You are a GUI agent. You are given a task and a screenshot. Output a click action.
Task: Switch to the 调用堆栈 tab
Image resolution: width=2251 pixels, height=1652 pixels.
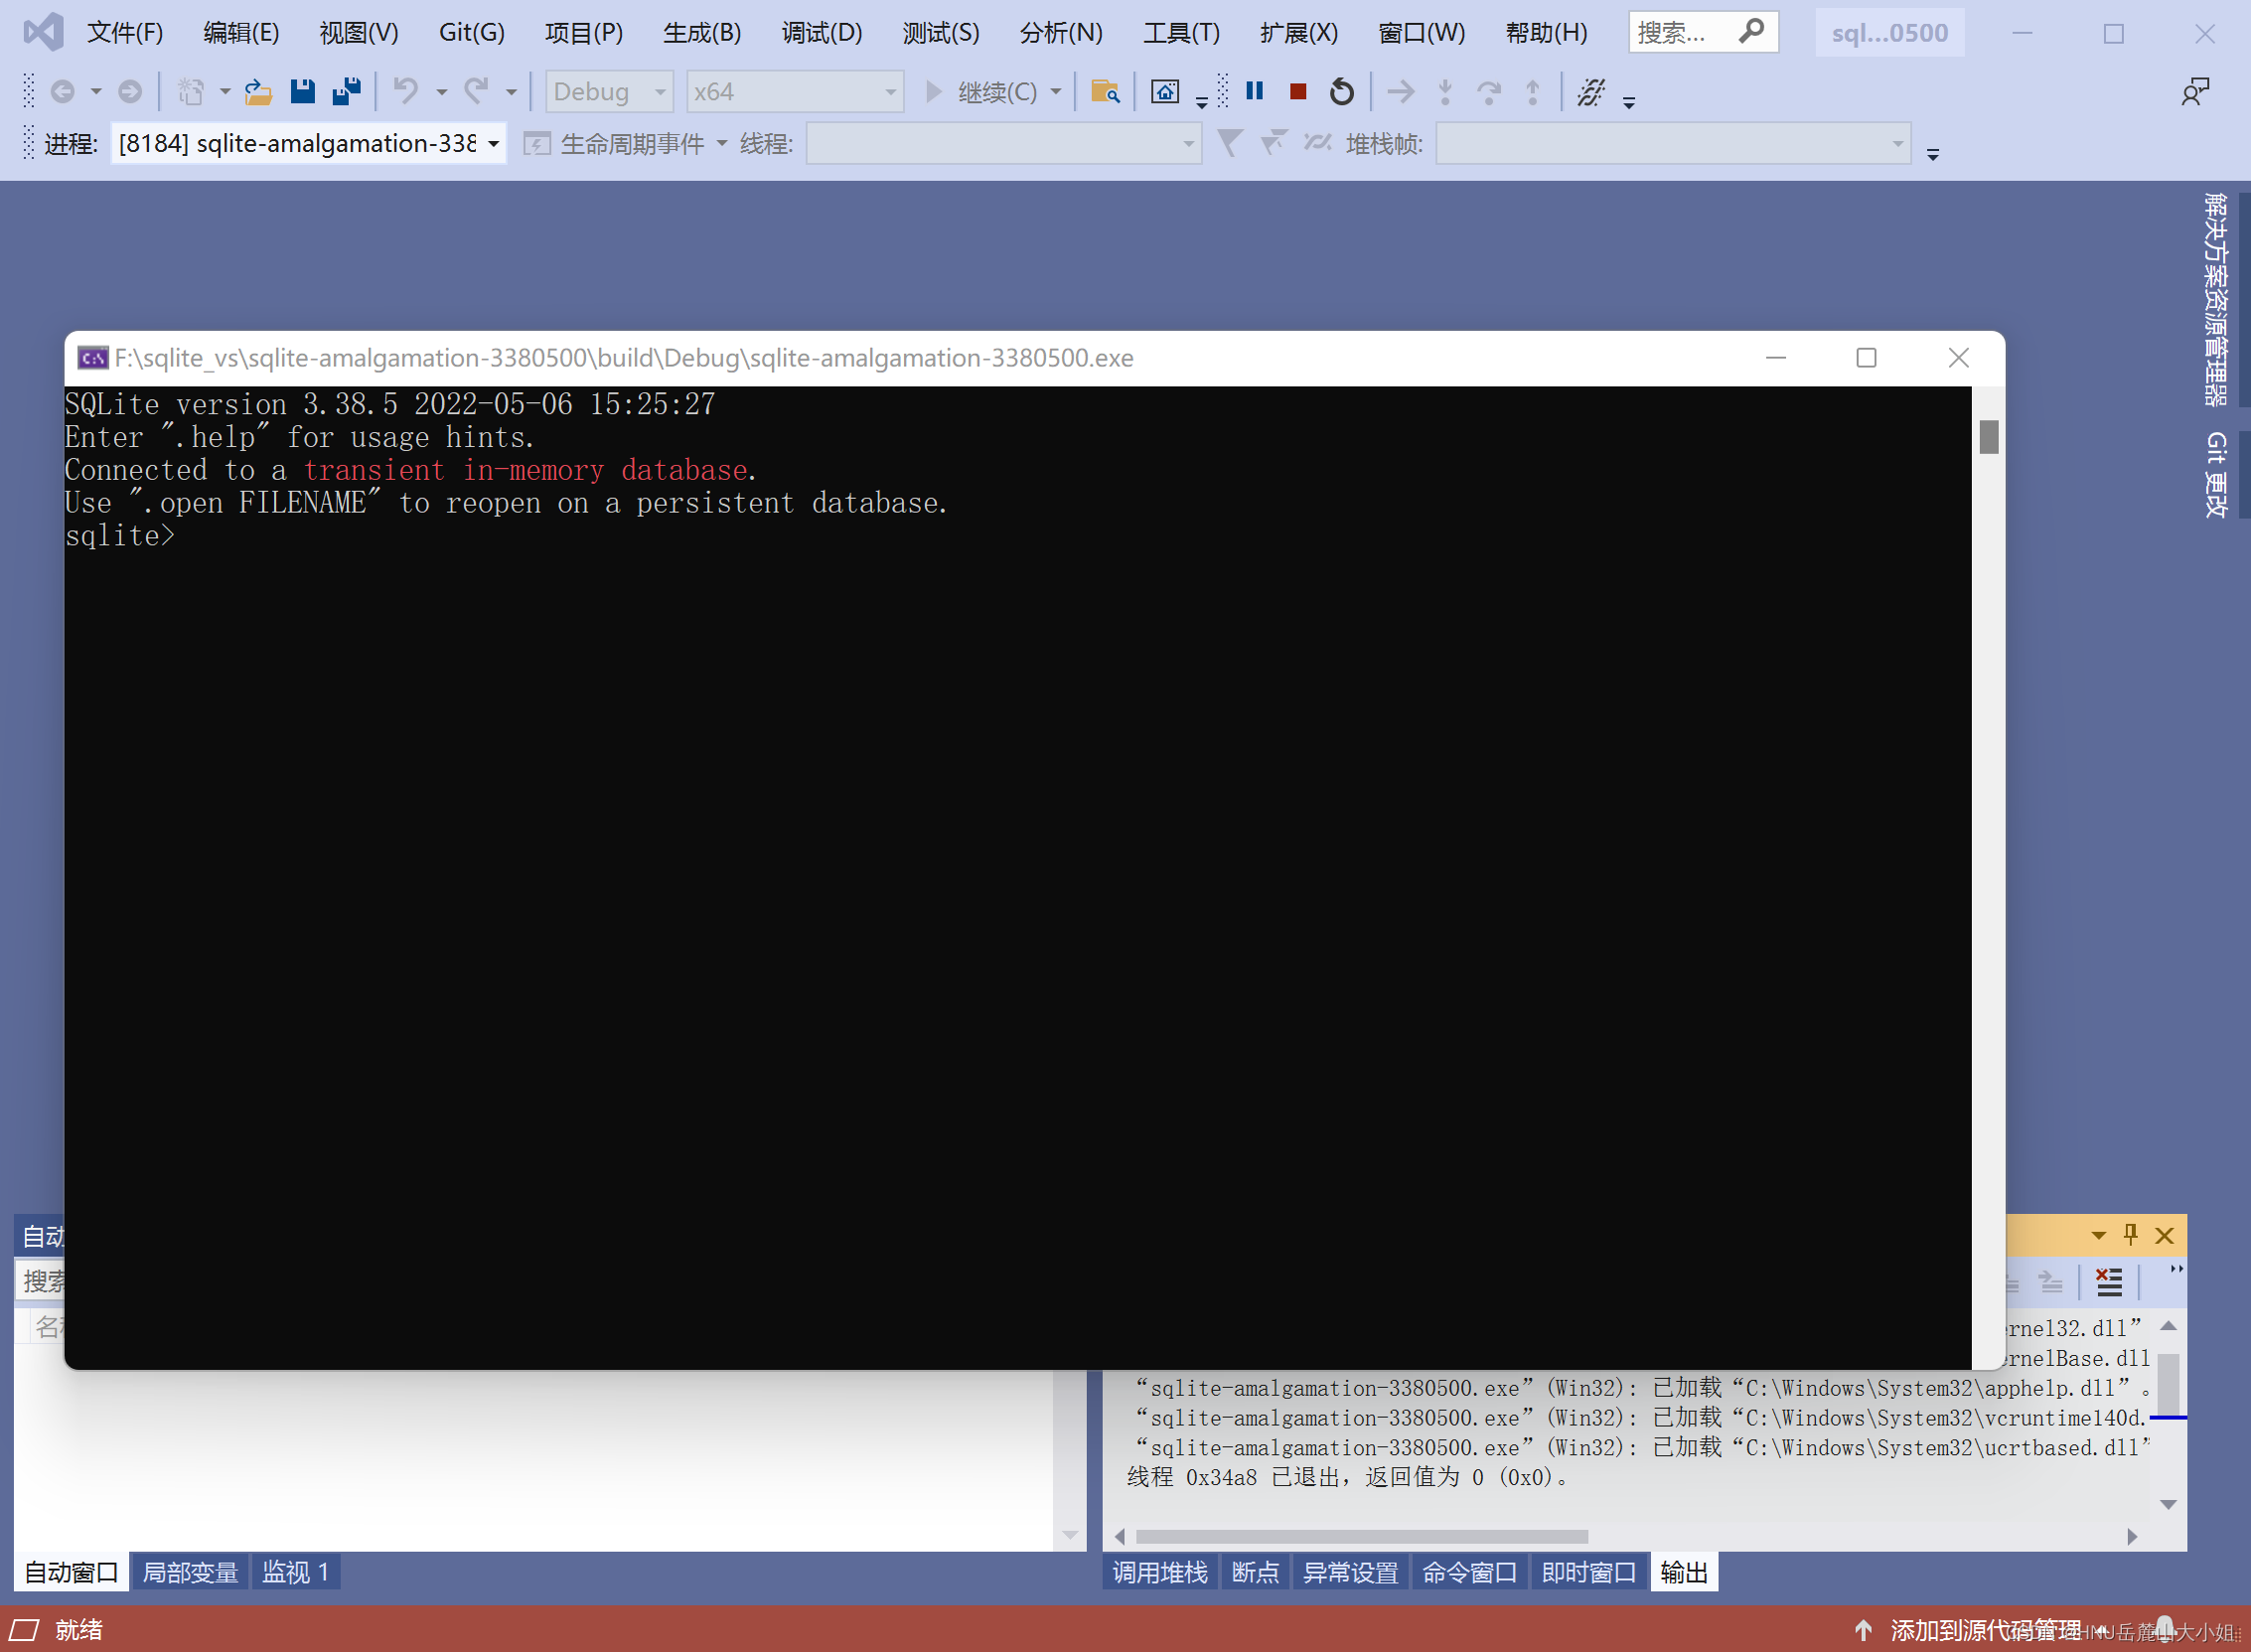pos(1160,1572)
